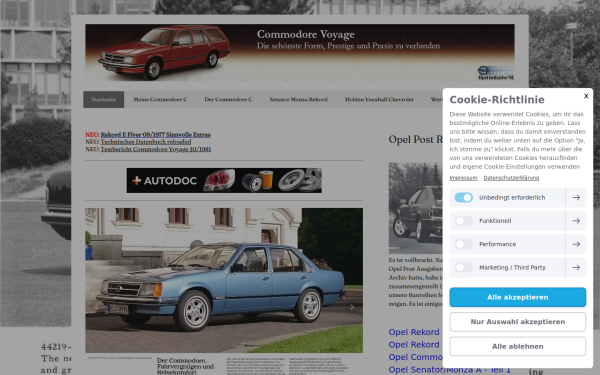Click the AUTODOC advertisement banner
The image size is (600, 375).
pyautogui.click(x=224, y=180)
